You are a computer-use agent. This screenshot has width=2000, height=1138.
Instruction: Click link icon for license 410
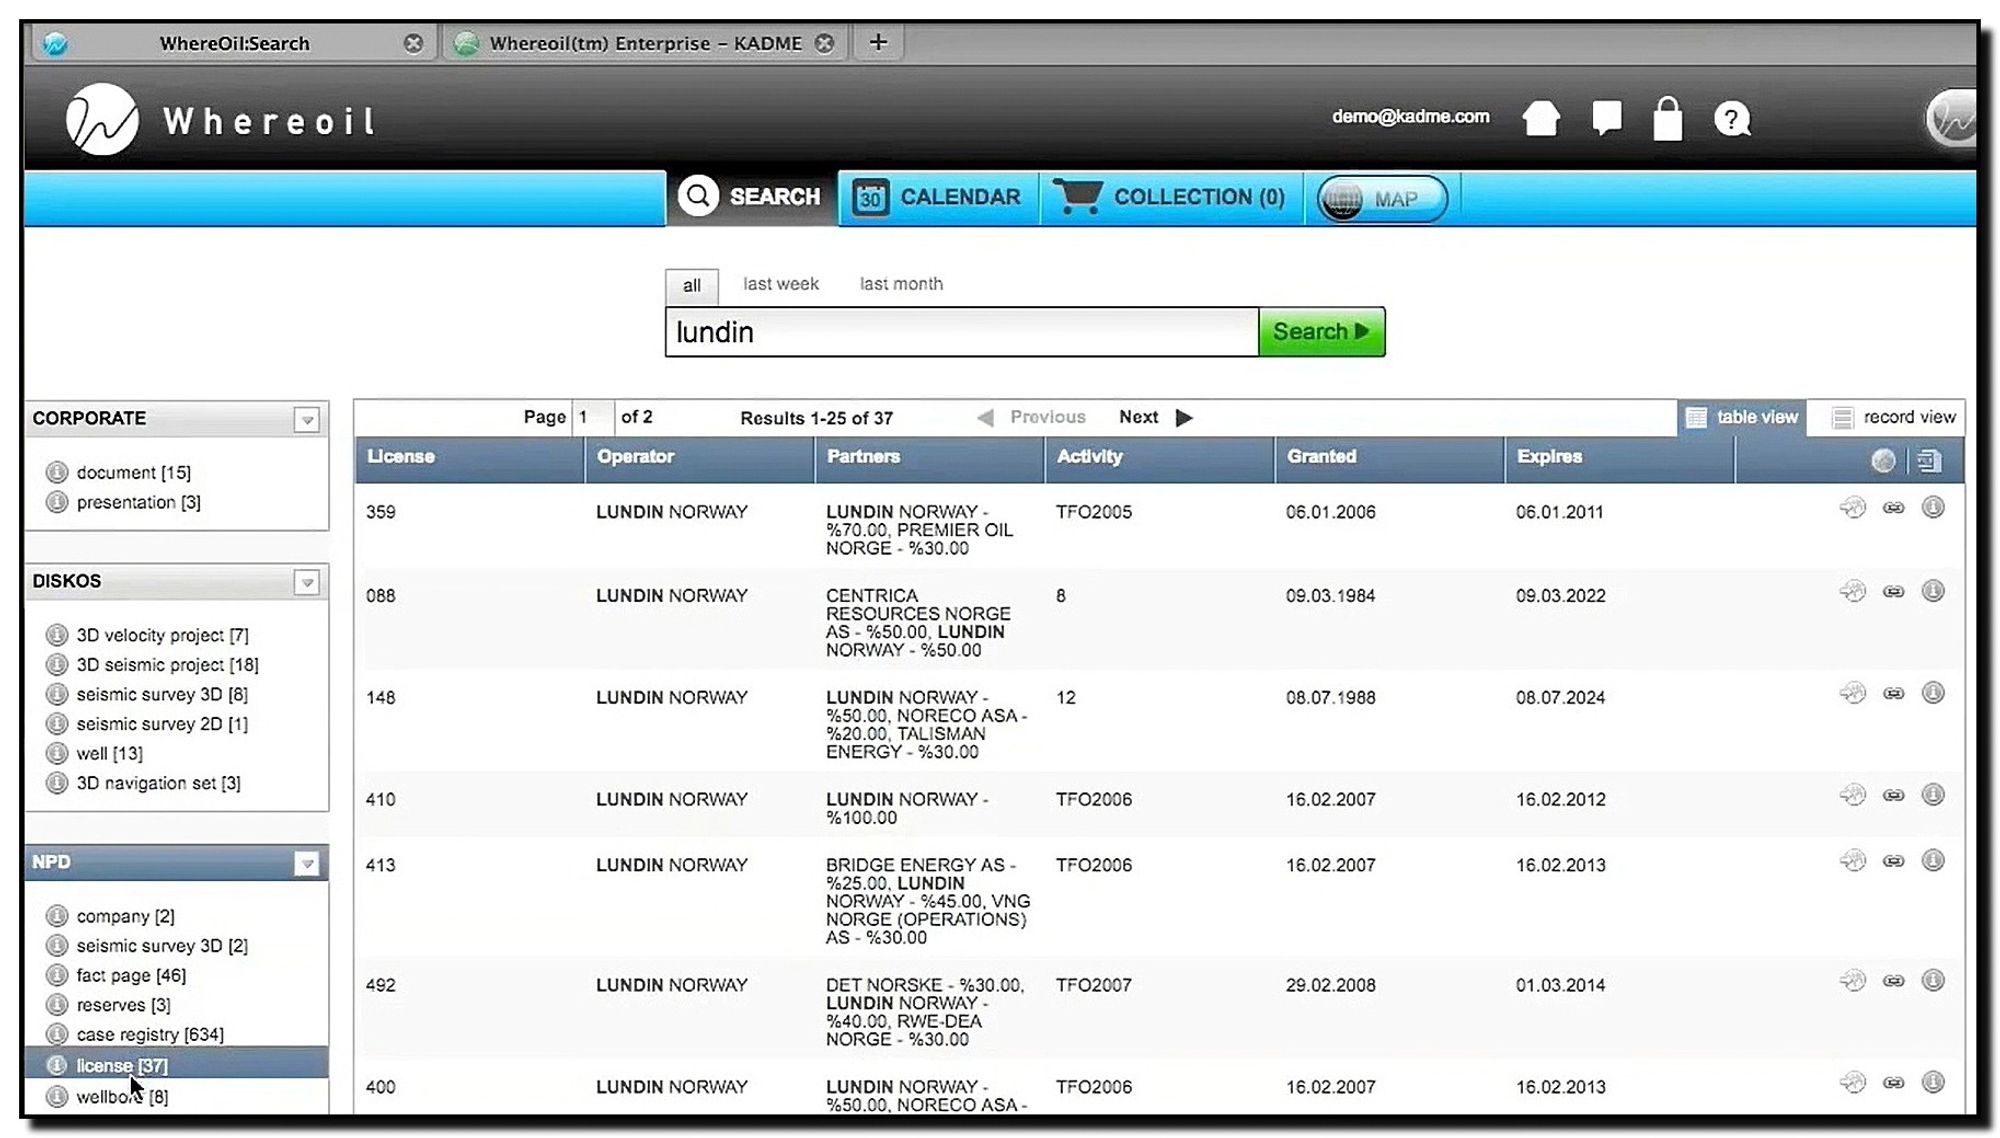point(1893,795)
